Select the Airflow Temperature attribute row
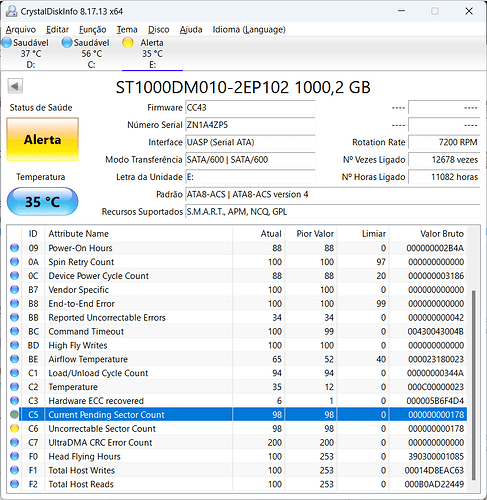 click(237, 359)
